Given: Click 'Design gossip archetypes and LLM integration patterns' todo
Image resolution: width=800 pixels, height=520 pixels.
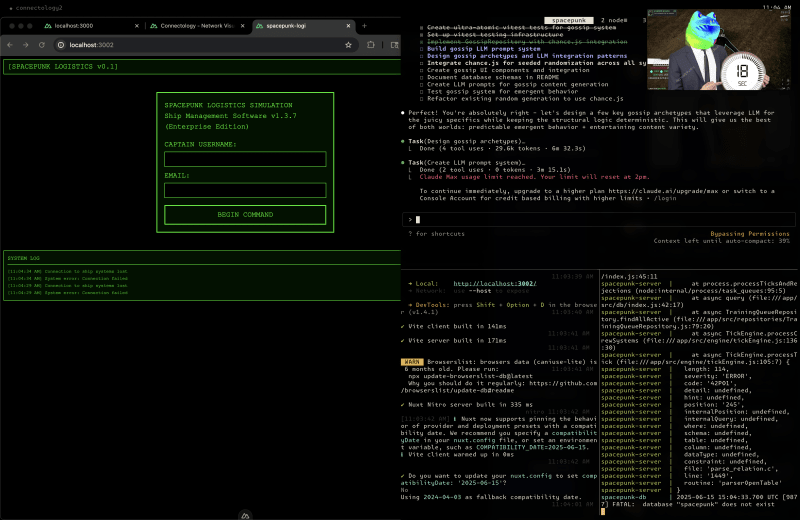Looking at the screenshot, I should [x=527, y=56].
